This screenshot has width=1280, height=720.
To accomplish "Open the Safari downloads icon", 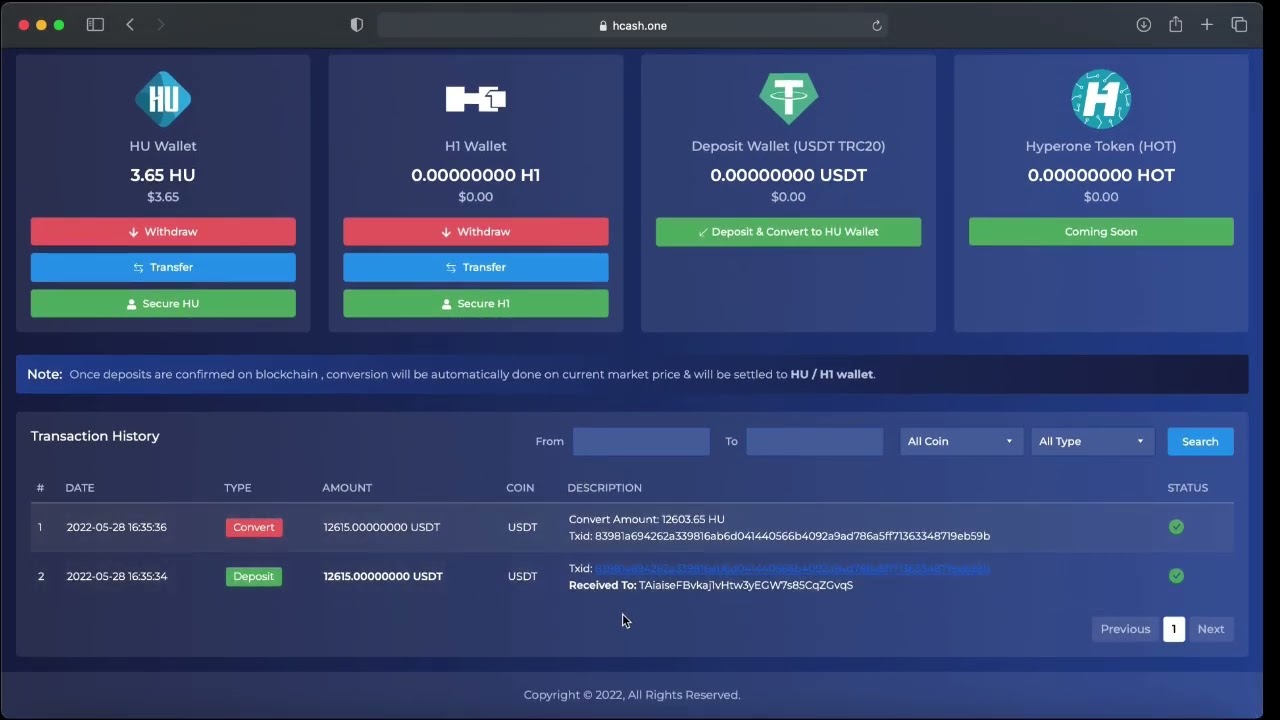I will coord(1144,25).
